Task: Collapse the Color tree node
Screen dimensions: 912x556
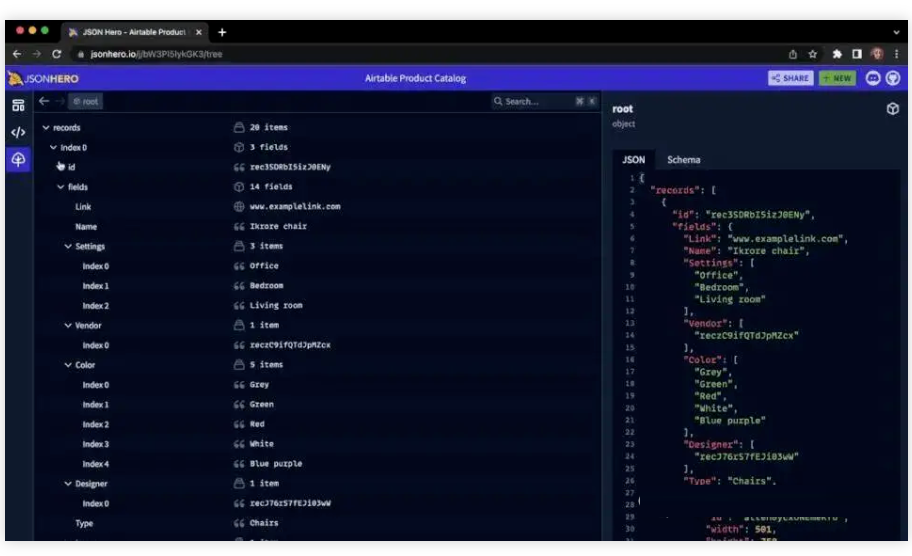Action: coord(68,365)
